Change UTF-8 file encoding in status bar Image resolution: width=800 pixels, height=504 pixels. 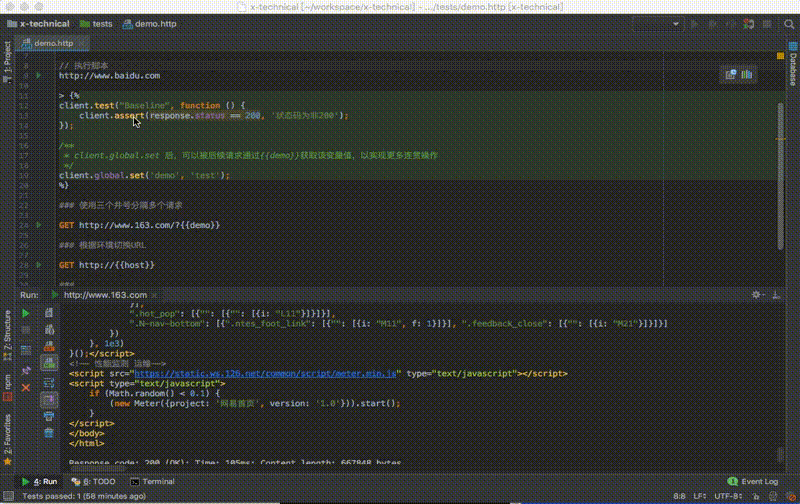(728, 496)
